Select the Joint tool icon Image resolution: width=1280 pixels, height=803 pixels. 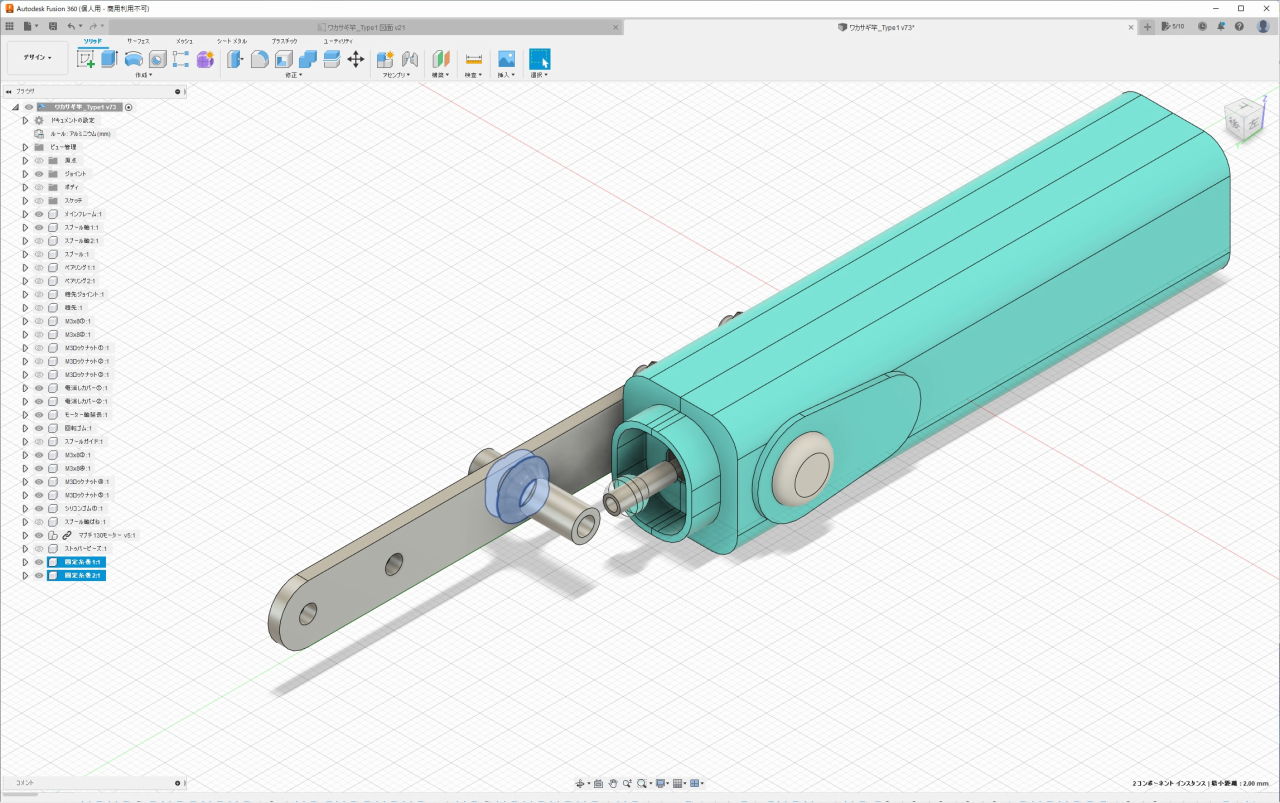[409, 59]
